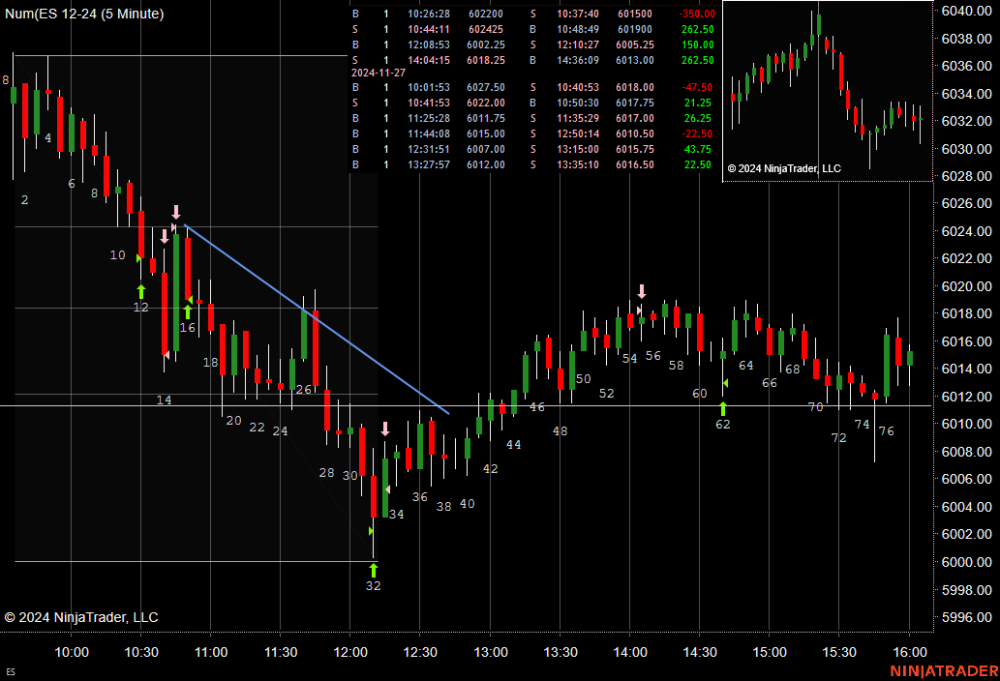Click the topmost pink sell arrow near 6024.00
1000x681 pixels.
click(176, 212)
